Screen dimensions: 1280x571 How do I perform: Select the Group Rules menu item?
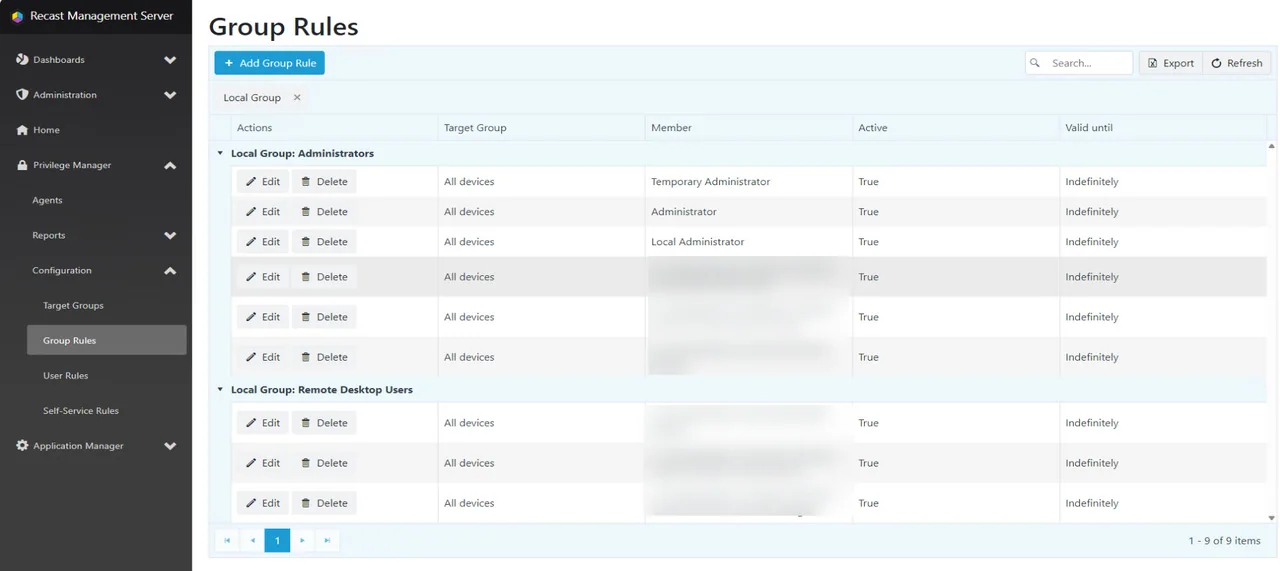coord(107,340)
